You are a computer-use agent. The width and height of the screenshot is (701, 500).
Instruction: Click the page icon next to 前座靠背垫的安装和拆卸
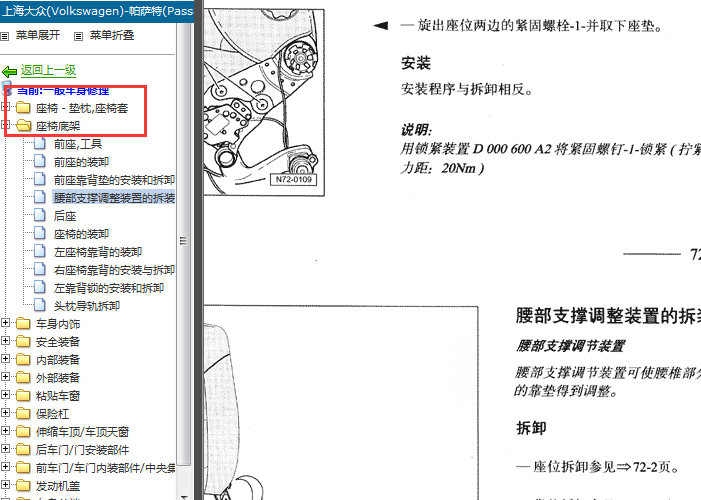click(40, 179)
